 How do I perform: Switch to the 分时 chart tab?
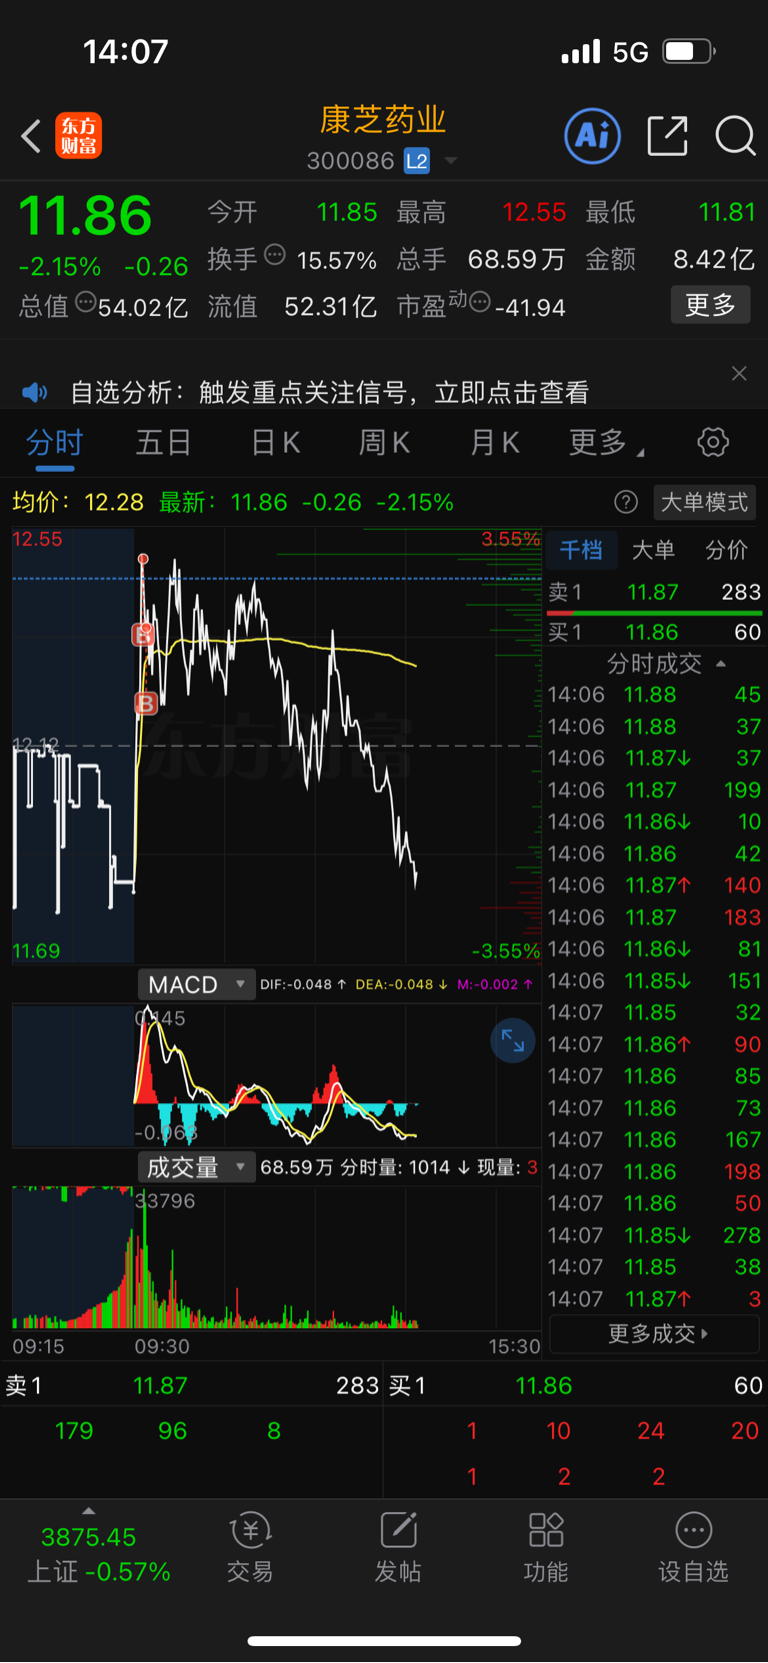point(54,442)
